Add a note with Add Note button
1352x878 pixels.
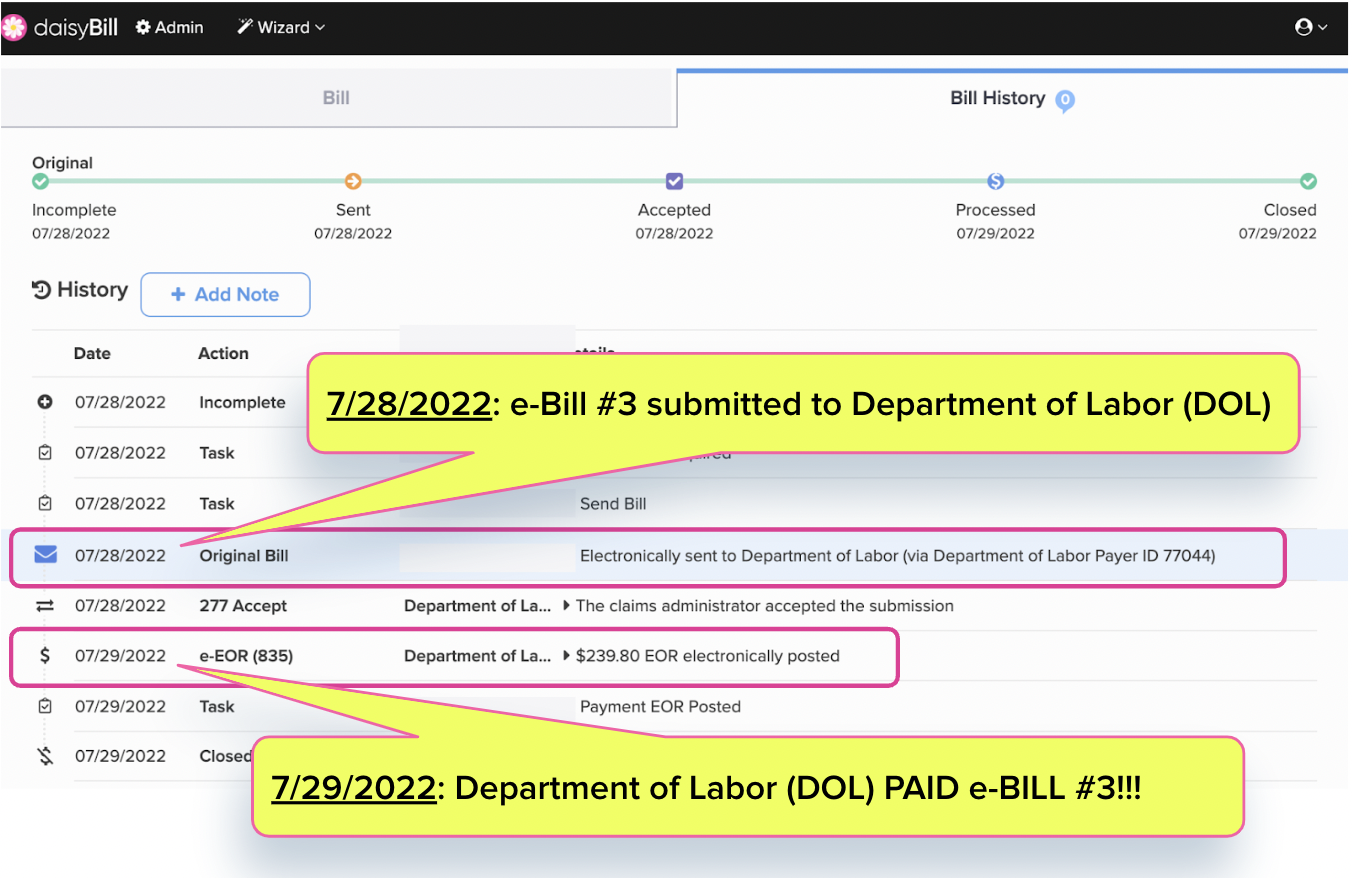225,294
